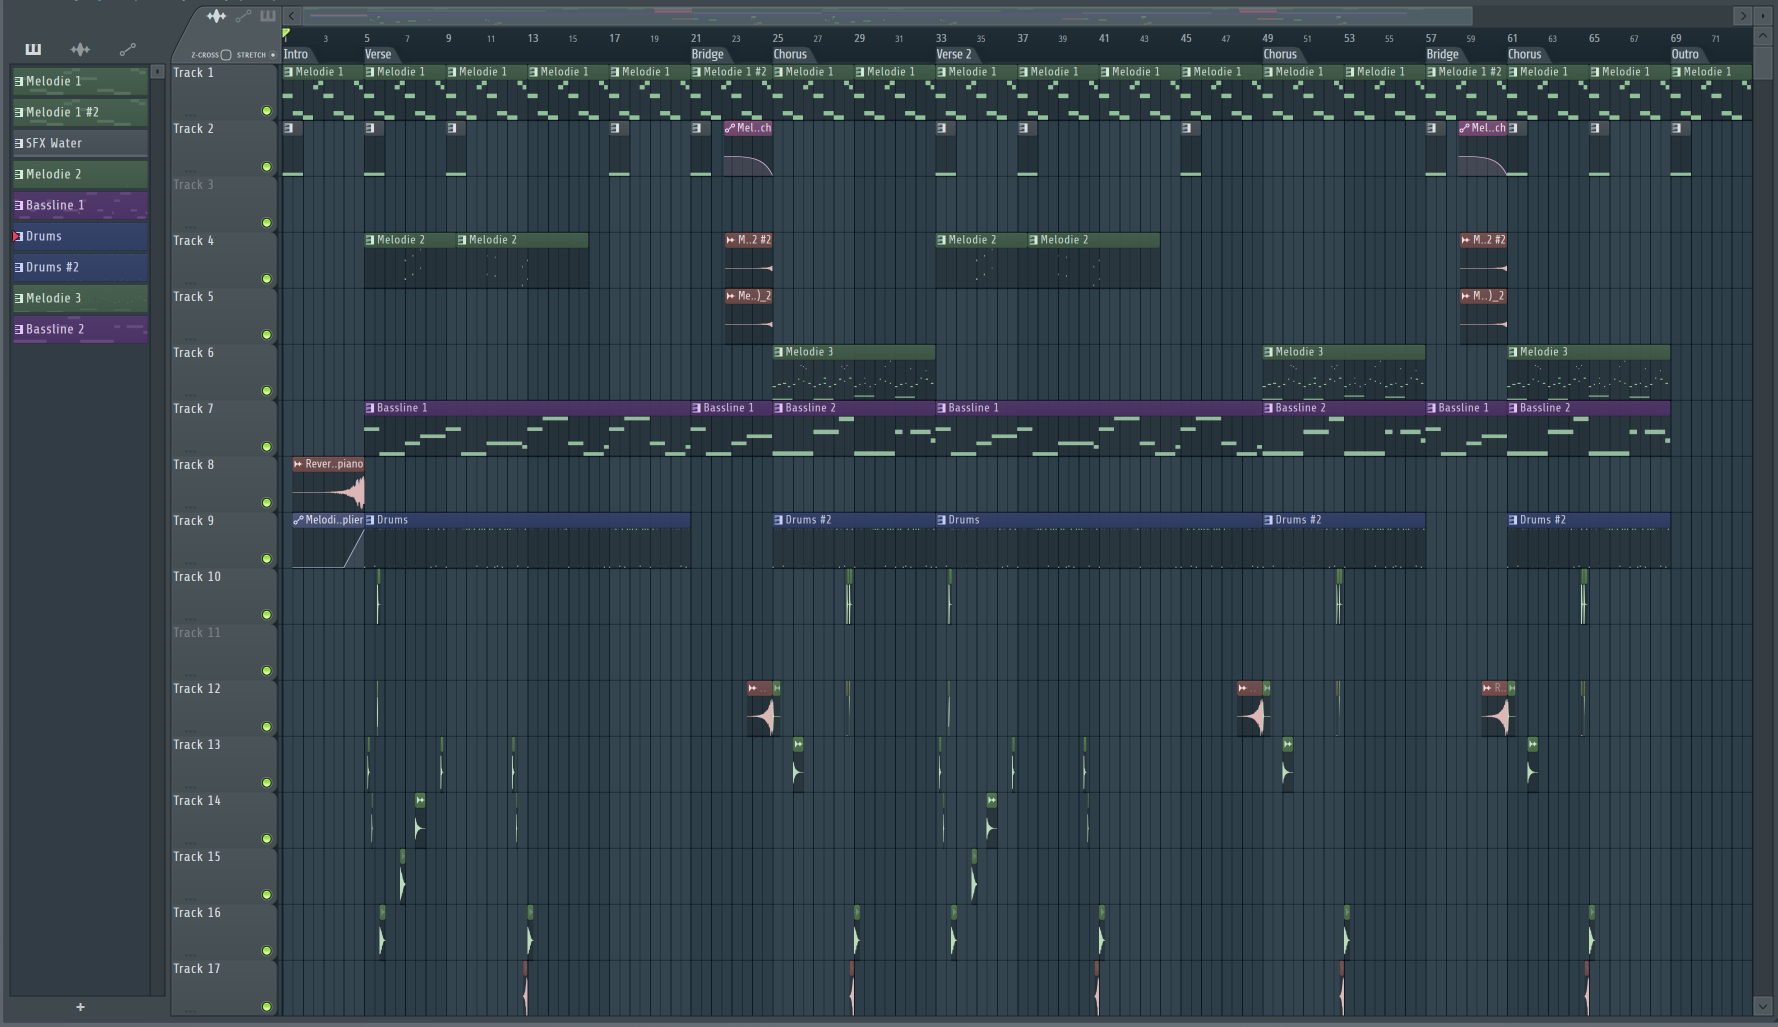Open menu of Melodie 3 clip at bar 49
The height and width of the screenshot is (1027, 1778).
point(1268,352)
